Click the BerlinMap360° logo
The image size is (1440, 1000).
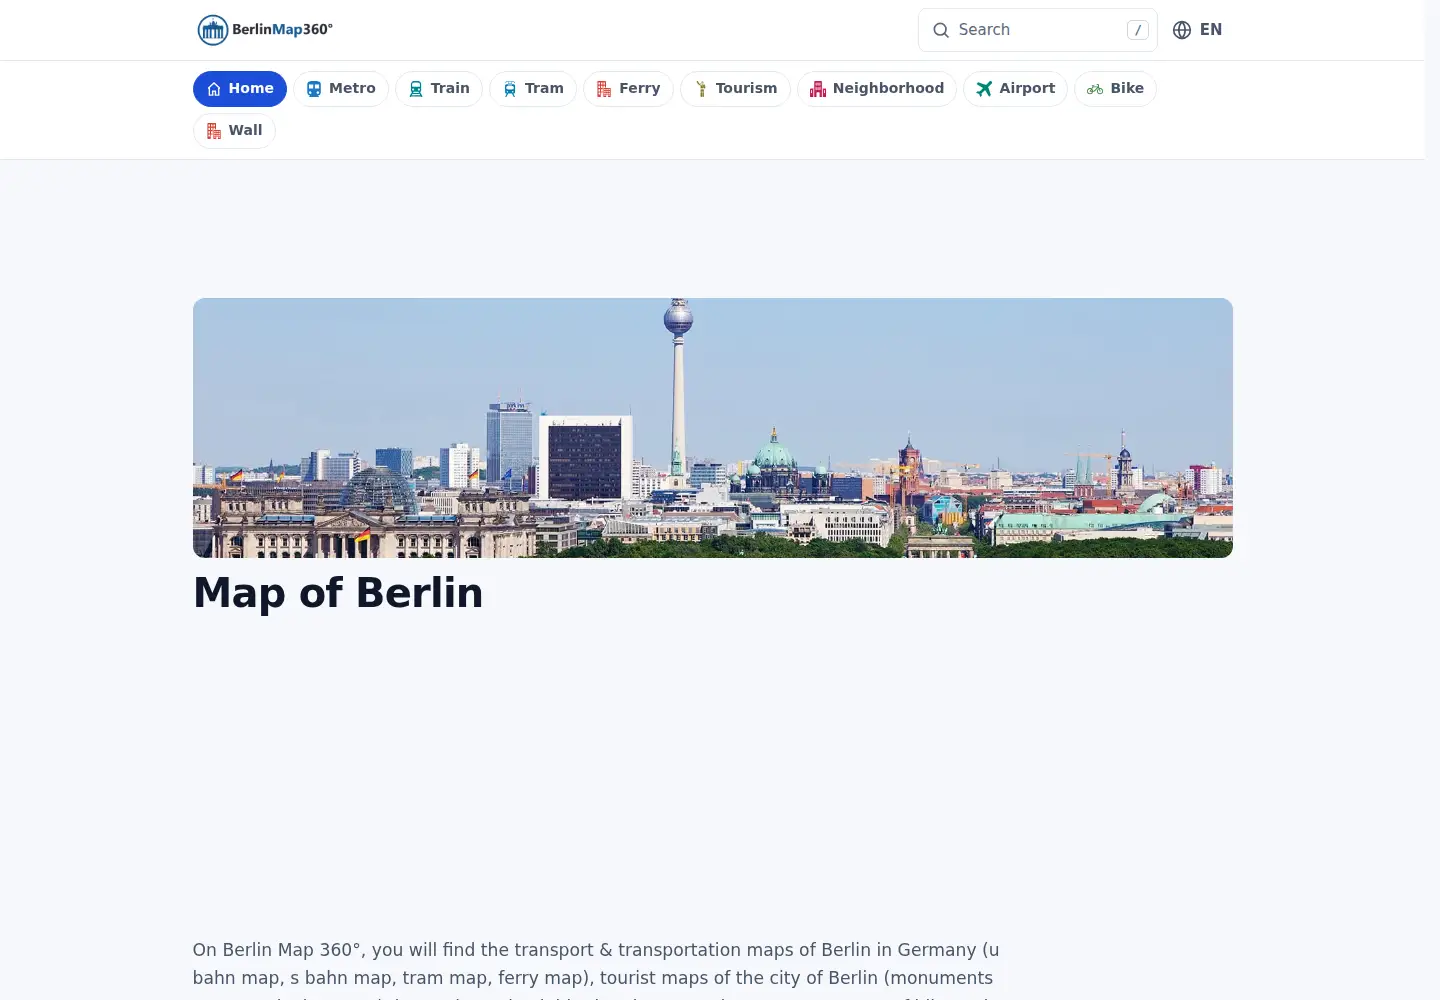tap(265, 30)
